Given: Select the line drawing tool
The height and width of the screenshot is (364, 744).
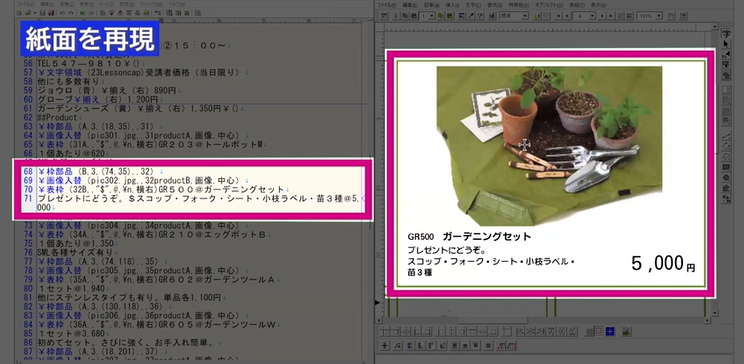Looking at the screenshot, I should pos(725,136).
